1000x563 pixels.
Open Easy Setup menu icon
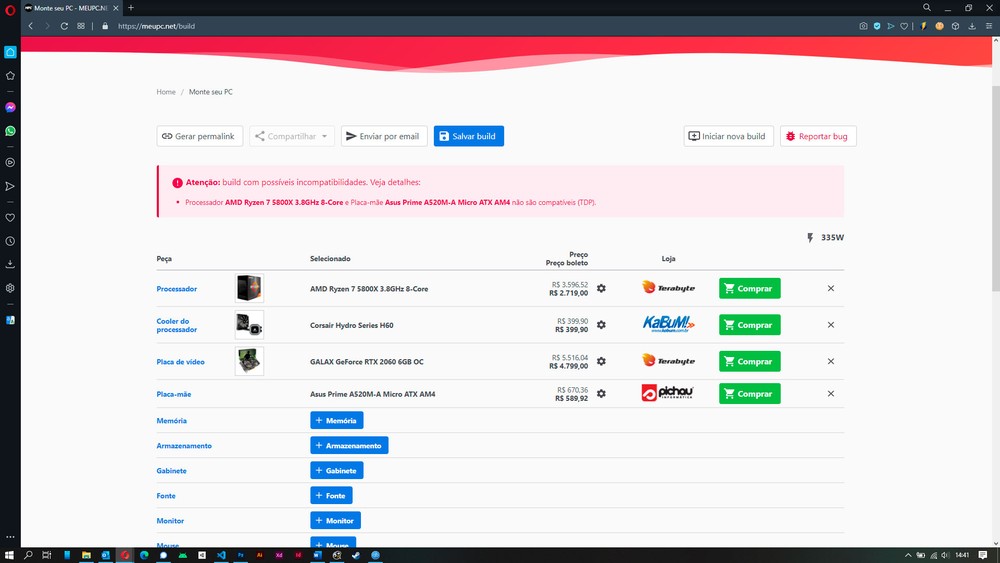[989, 26]
